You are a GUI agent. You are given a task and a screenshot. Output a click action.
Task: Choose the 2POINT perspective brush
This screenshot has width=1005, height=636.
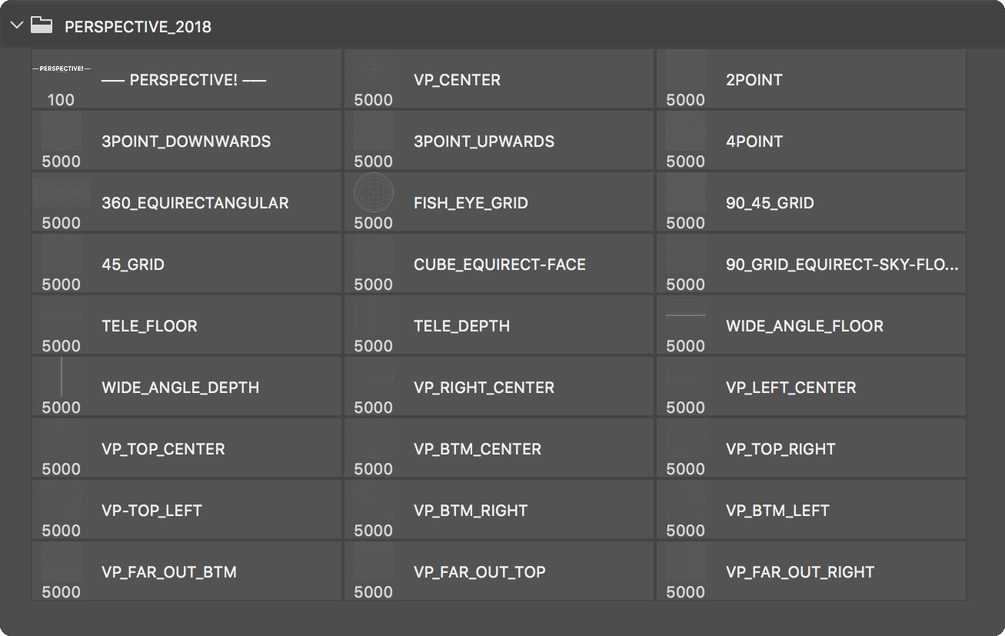coord(811,79)
